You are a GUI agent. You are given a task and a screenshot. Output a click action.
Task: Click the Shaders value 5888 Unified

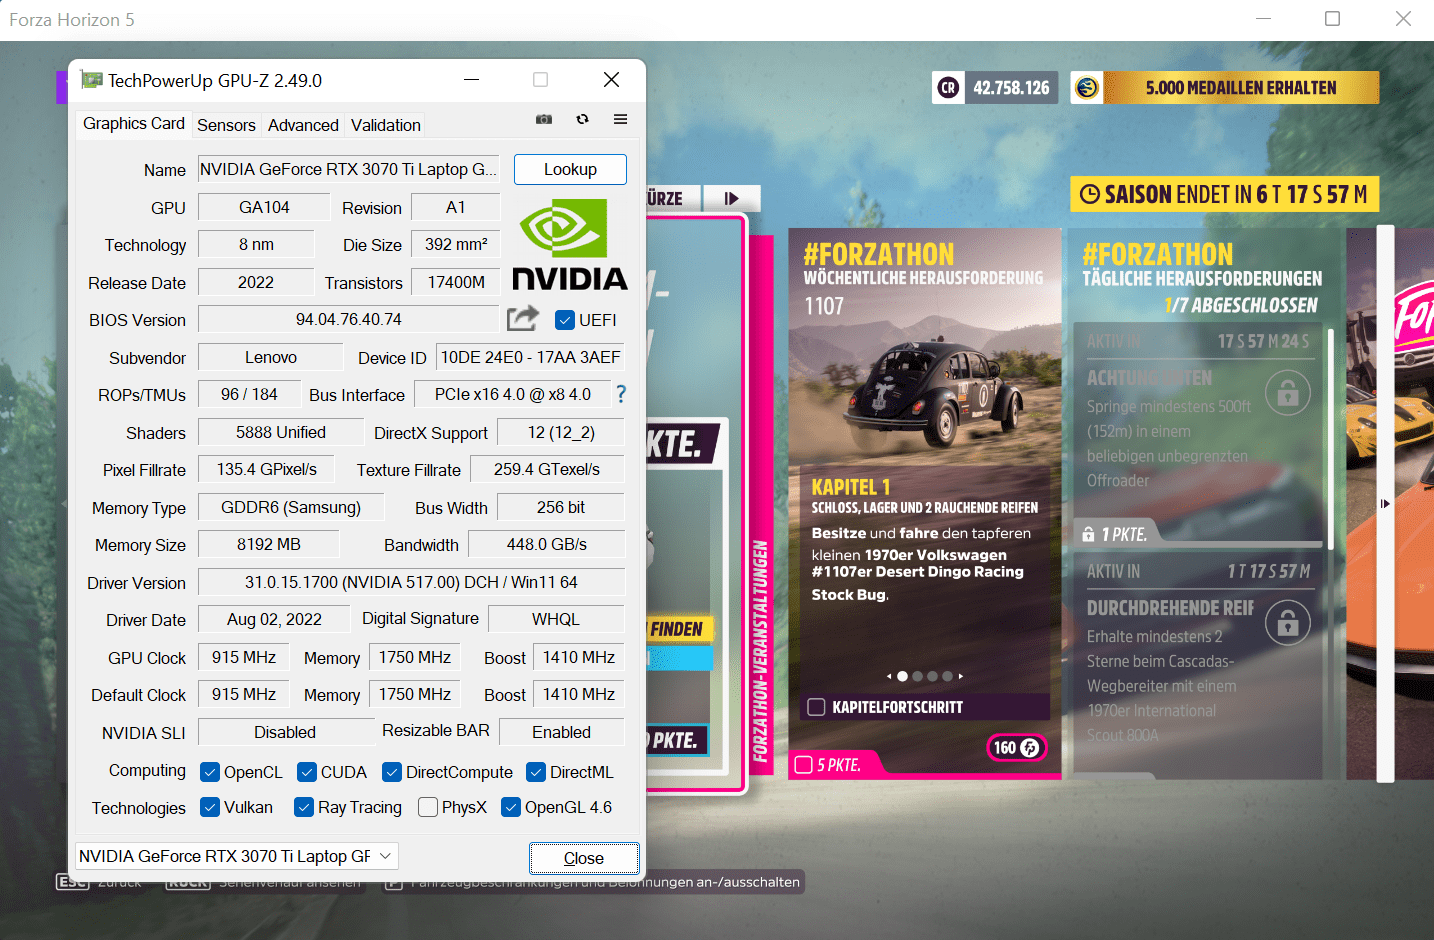[x=281, y=432]
